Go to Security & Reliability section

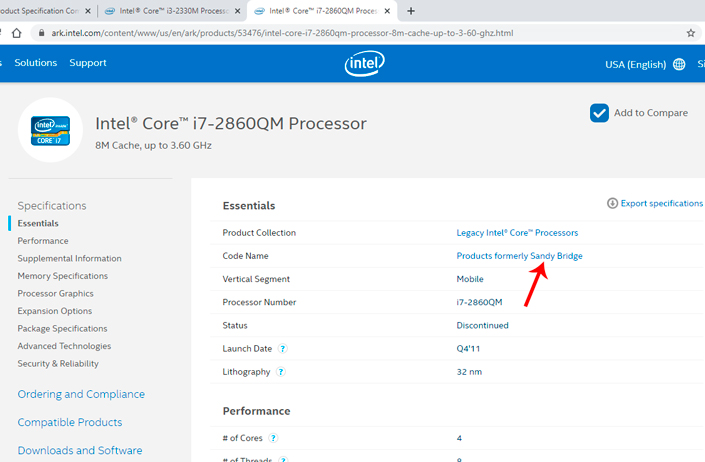58,364
